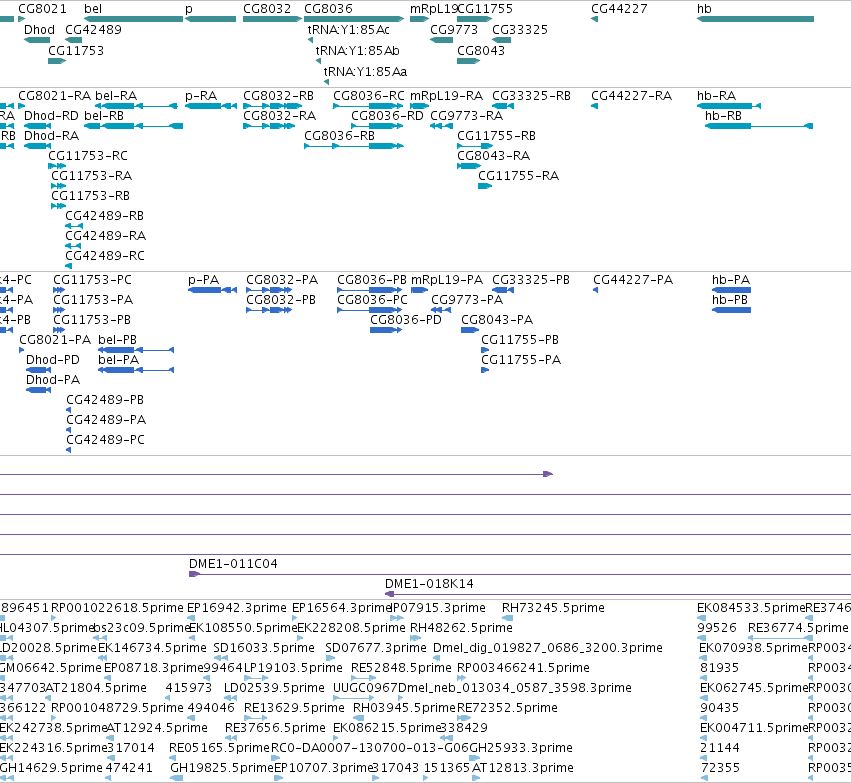Click the CG8036-PB protein

[x=370, y=290]
